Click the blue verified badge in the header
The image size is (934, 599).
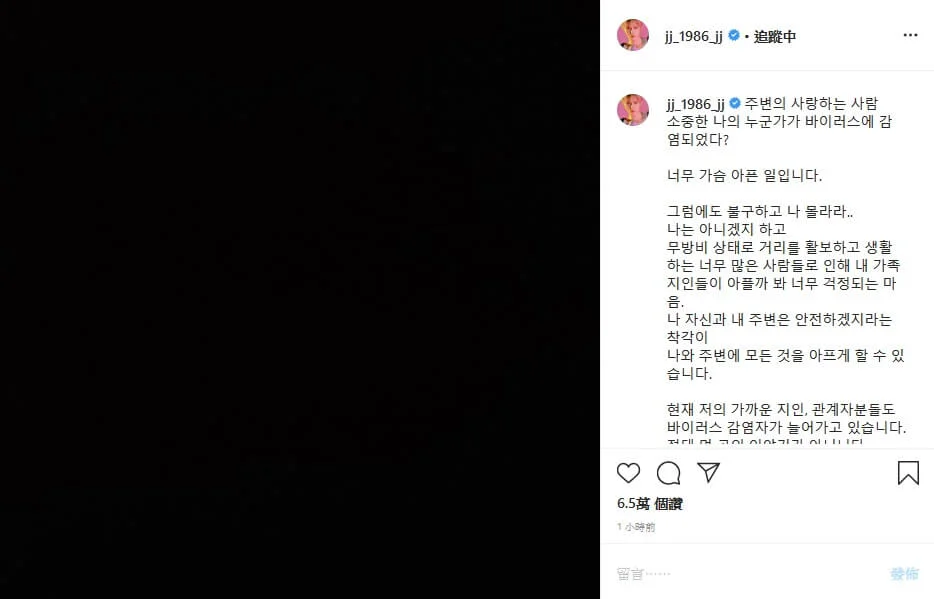(x=734, y=36)
